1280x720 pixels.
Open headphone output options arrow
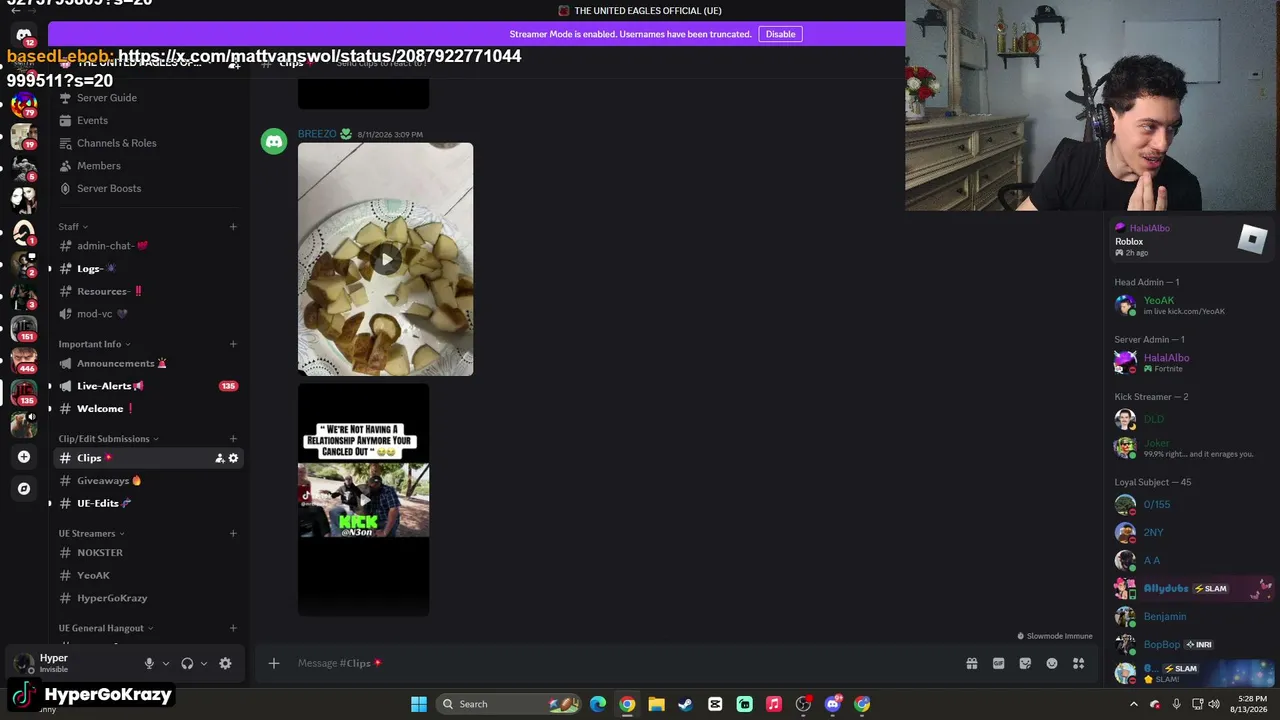203,663
